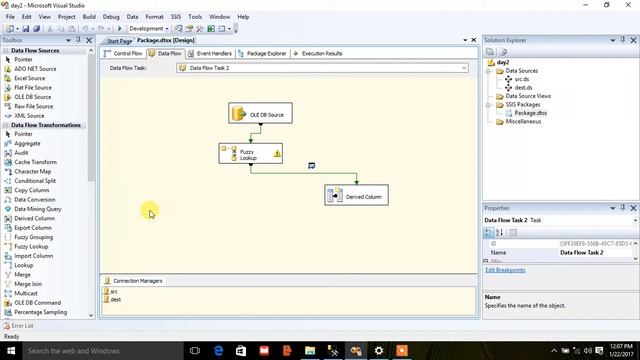Click the Save toolbar icon

26,29
